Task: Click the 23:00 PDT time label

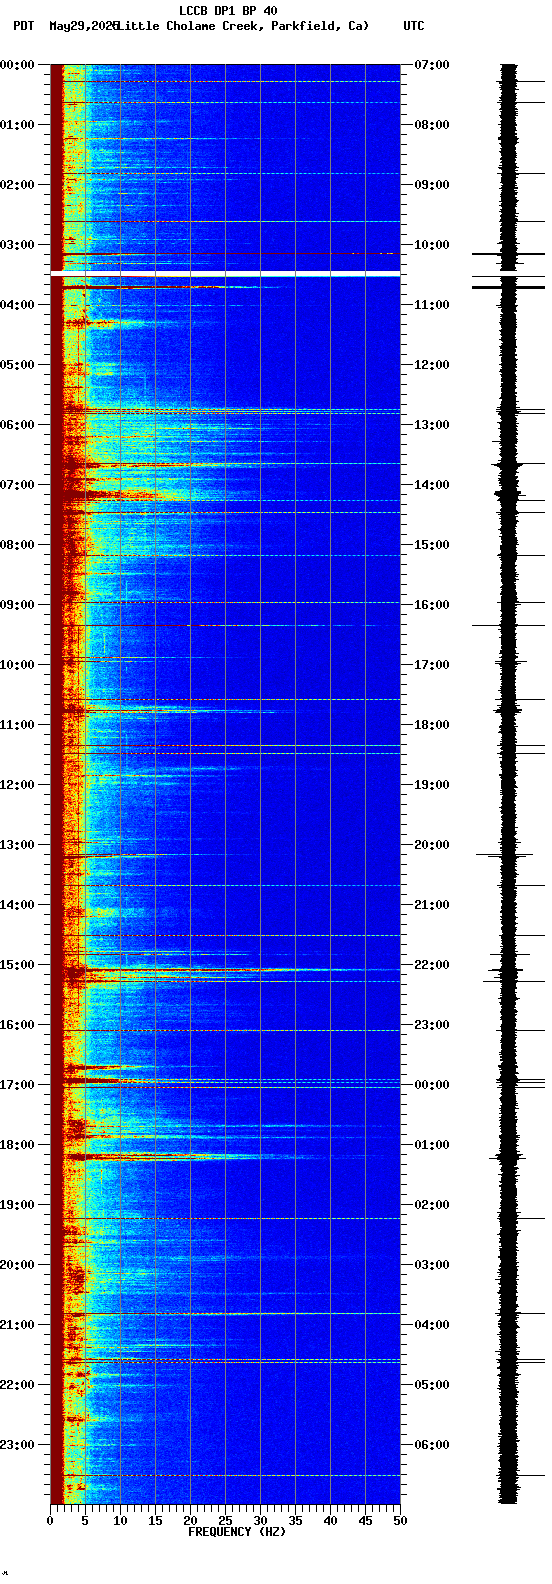Action: tap(17, 1445)
